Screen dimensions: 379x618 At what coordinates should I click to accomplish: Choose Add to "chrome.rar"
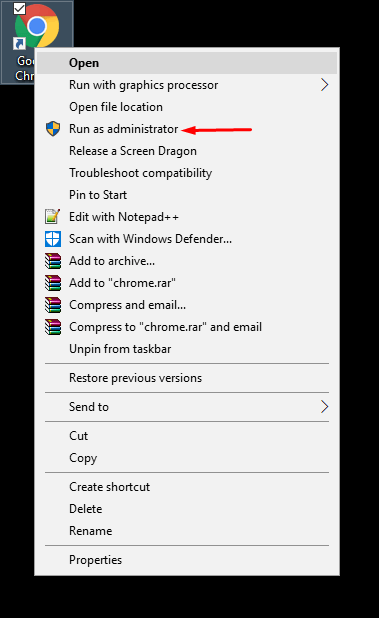point(187,283)
